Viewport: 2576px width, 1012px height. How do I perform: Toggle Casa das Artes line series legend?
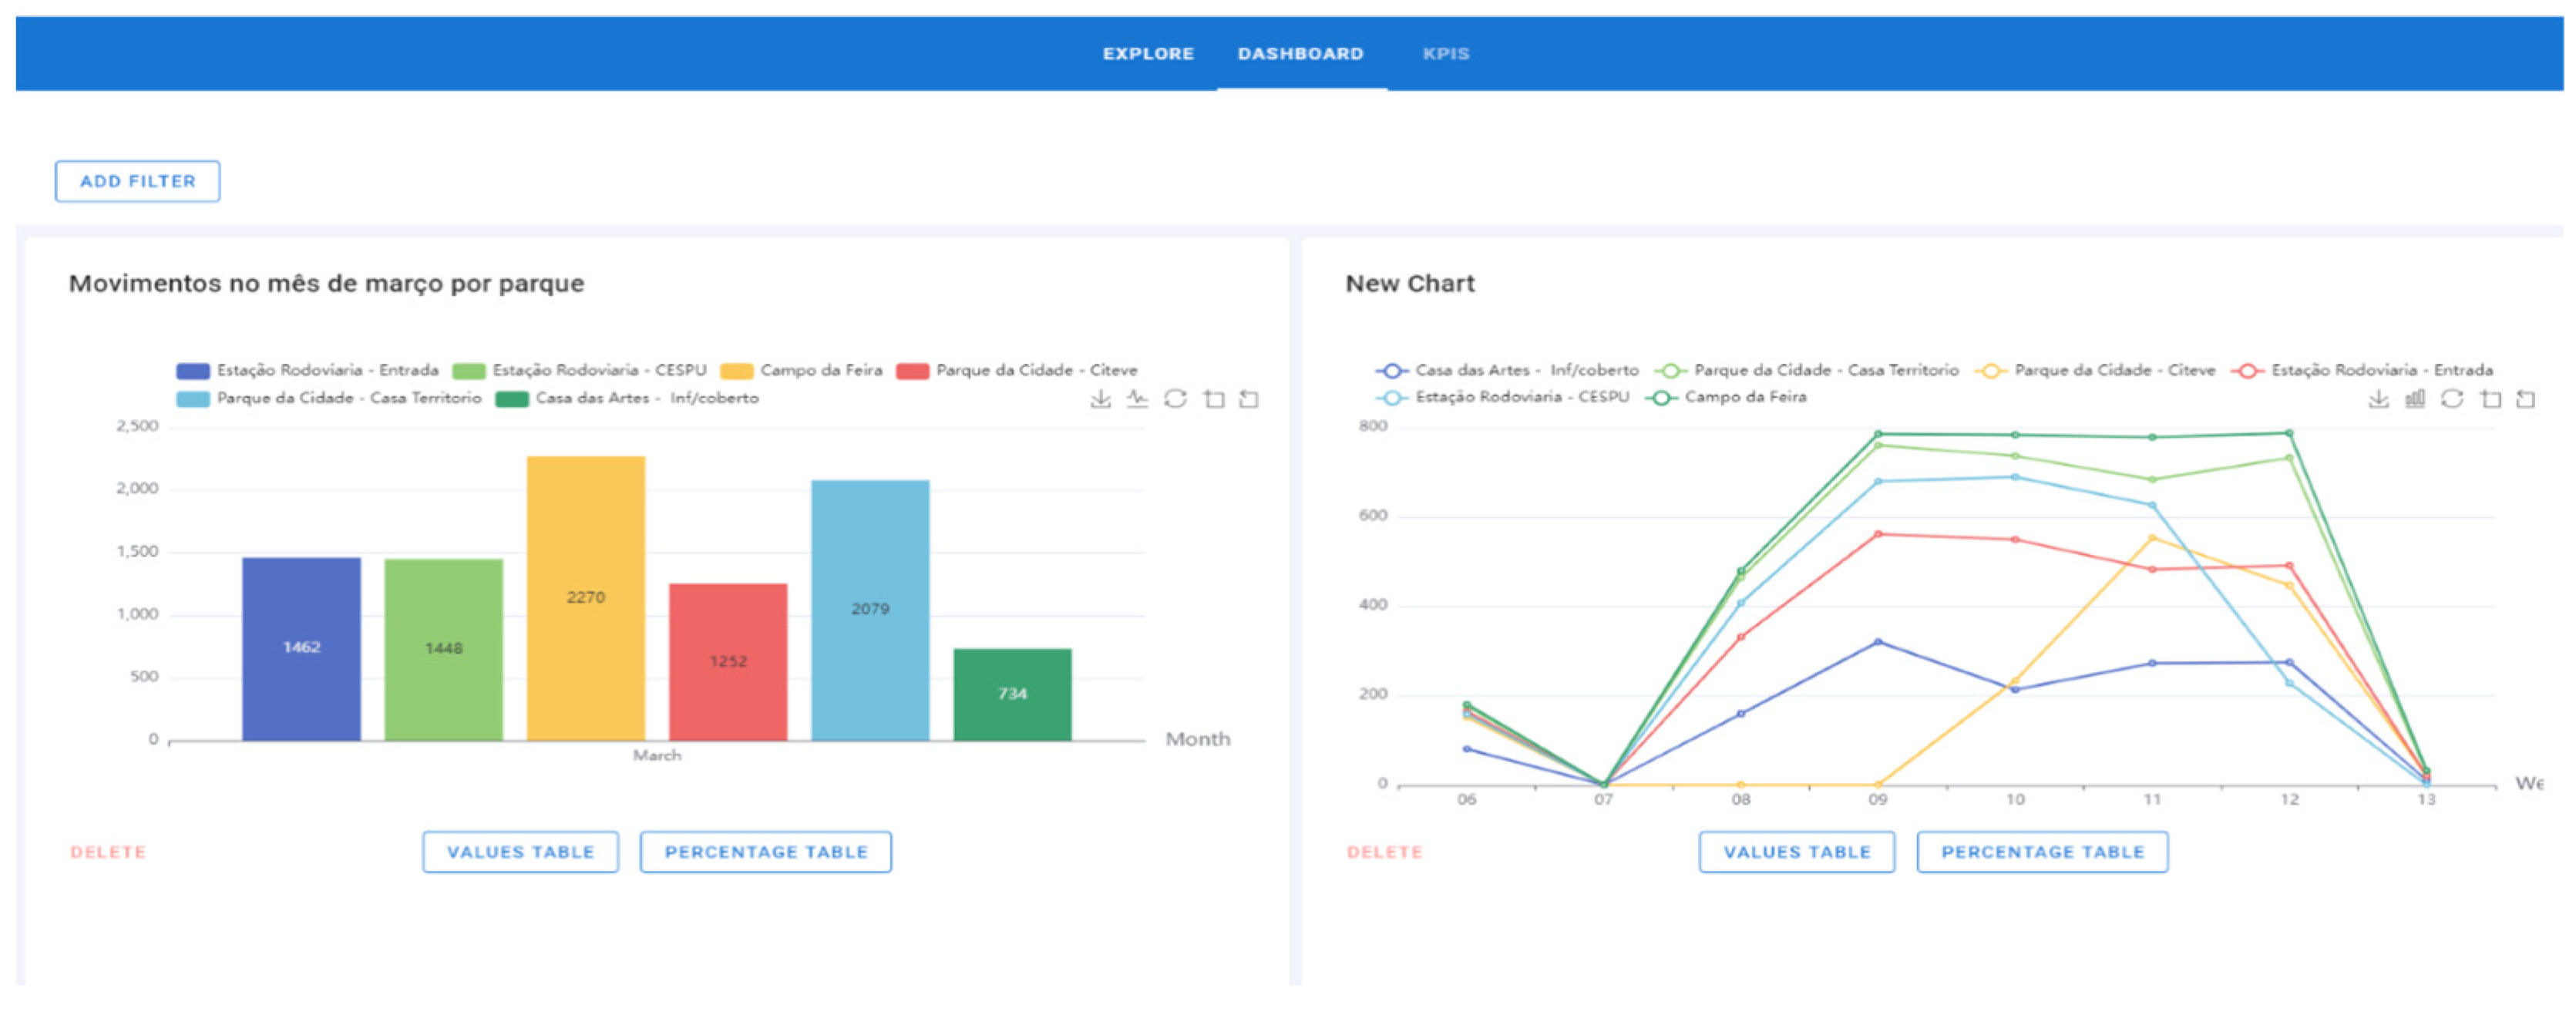coord(1507,370)
